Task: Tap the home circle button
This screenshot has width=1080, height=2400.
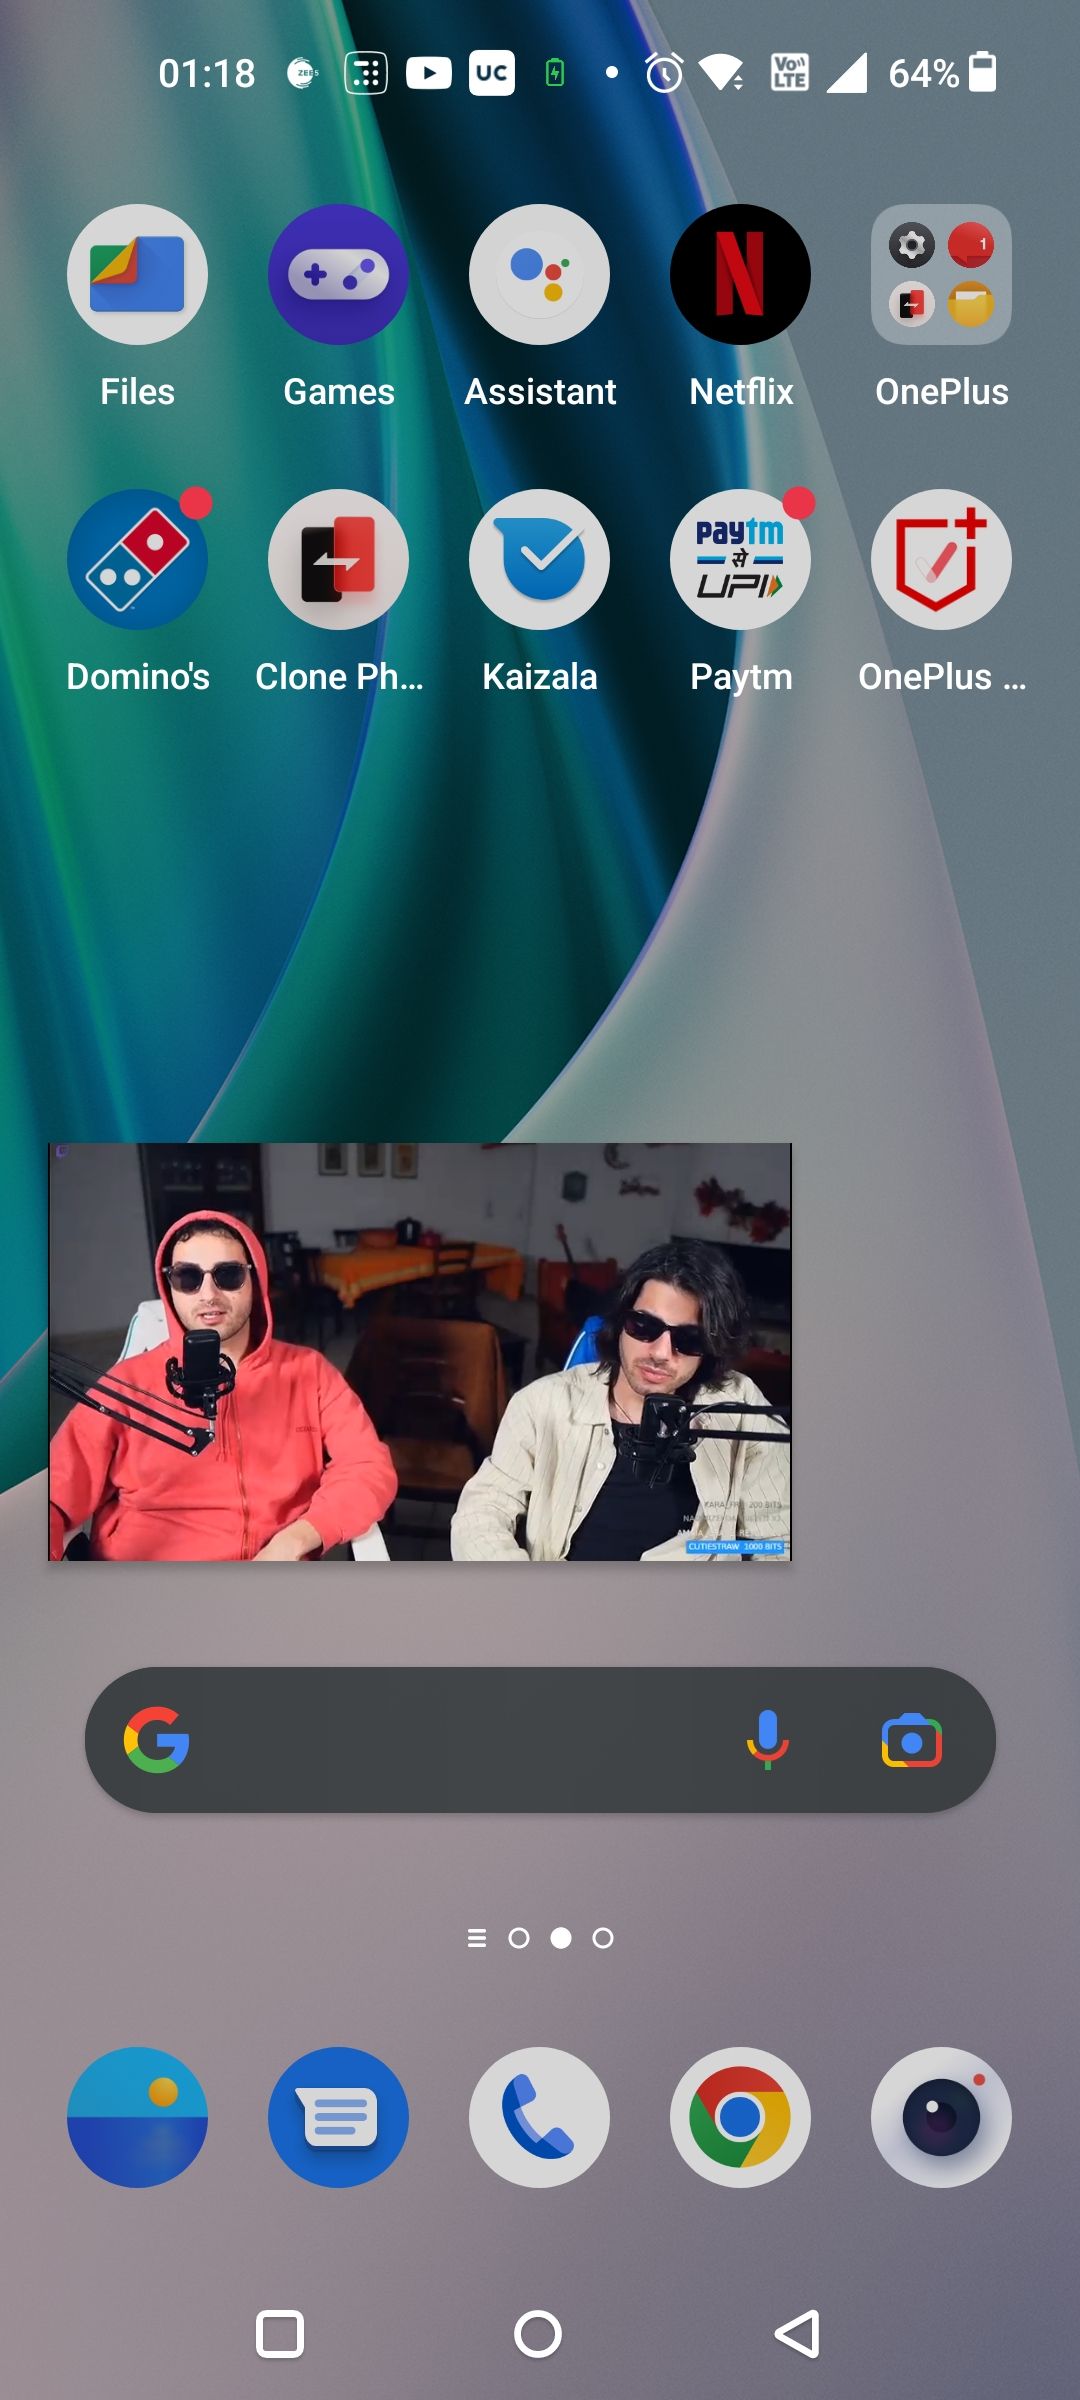Action: pyautogui.click(x=538, y=2334)
